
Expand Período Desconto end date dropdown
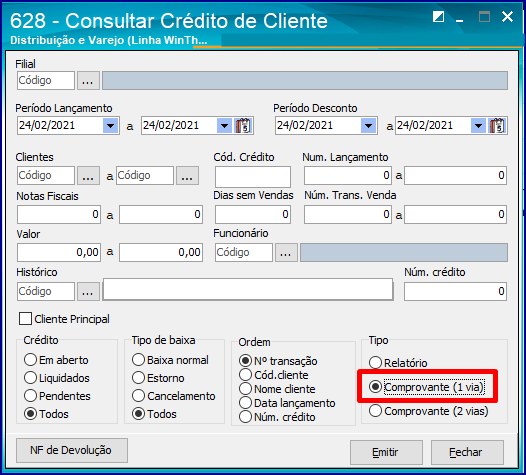(x=478, y=126)
